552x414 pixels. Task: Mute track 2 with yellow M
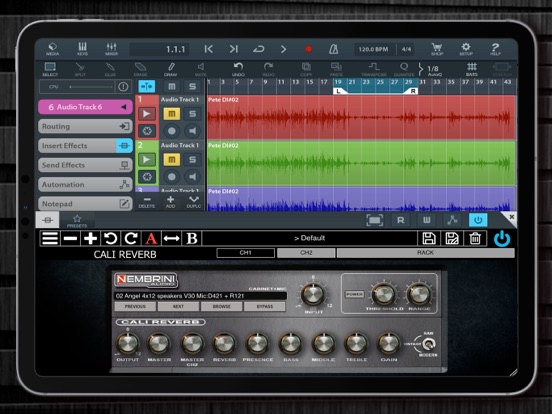[171, 159]
